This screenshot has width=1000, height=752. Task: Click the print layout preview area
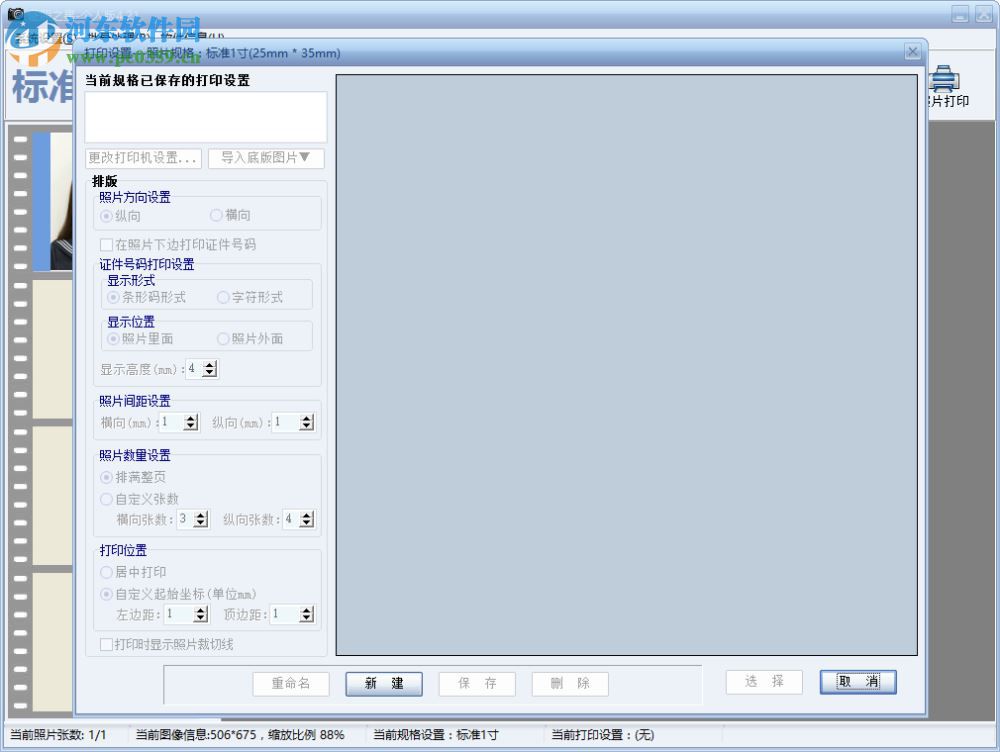[626, 365]
